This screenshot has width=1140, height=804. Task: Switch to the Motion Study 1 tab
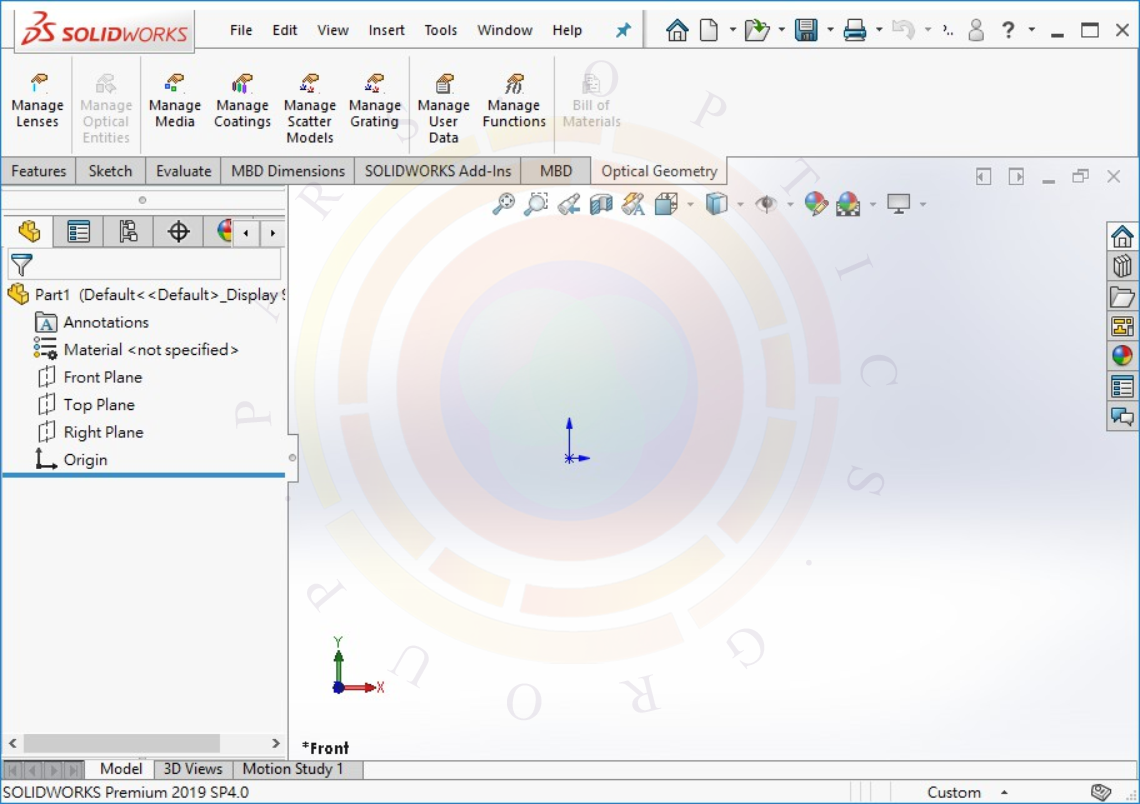292,768
